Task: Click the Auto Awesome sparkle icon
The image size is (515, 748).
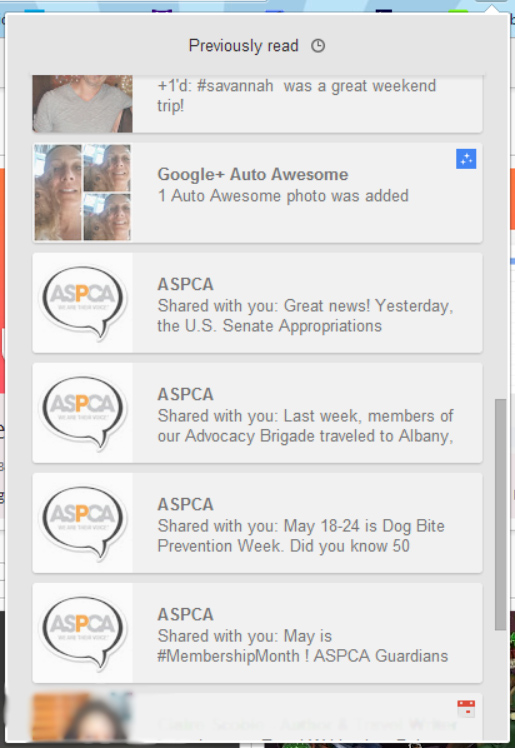Action: point(466,159)
